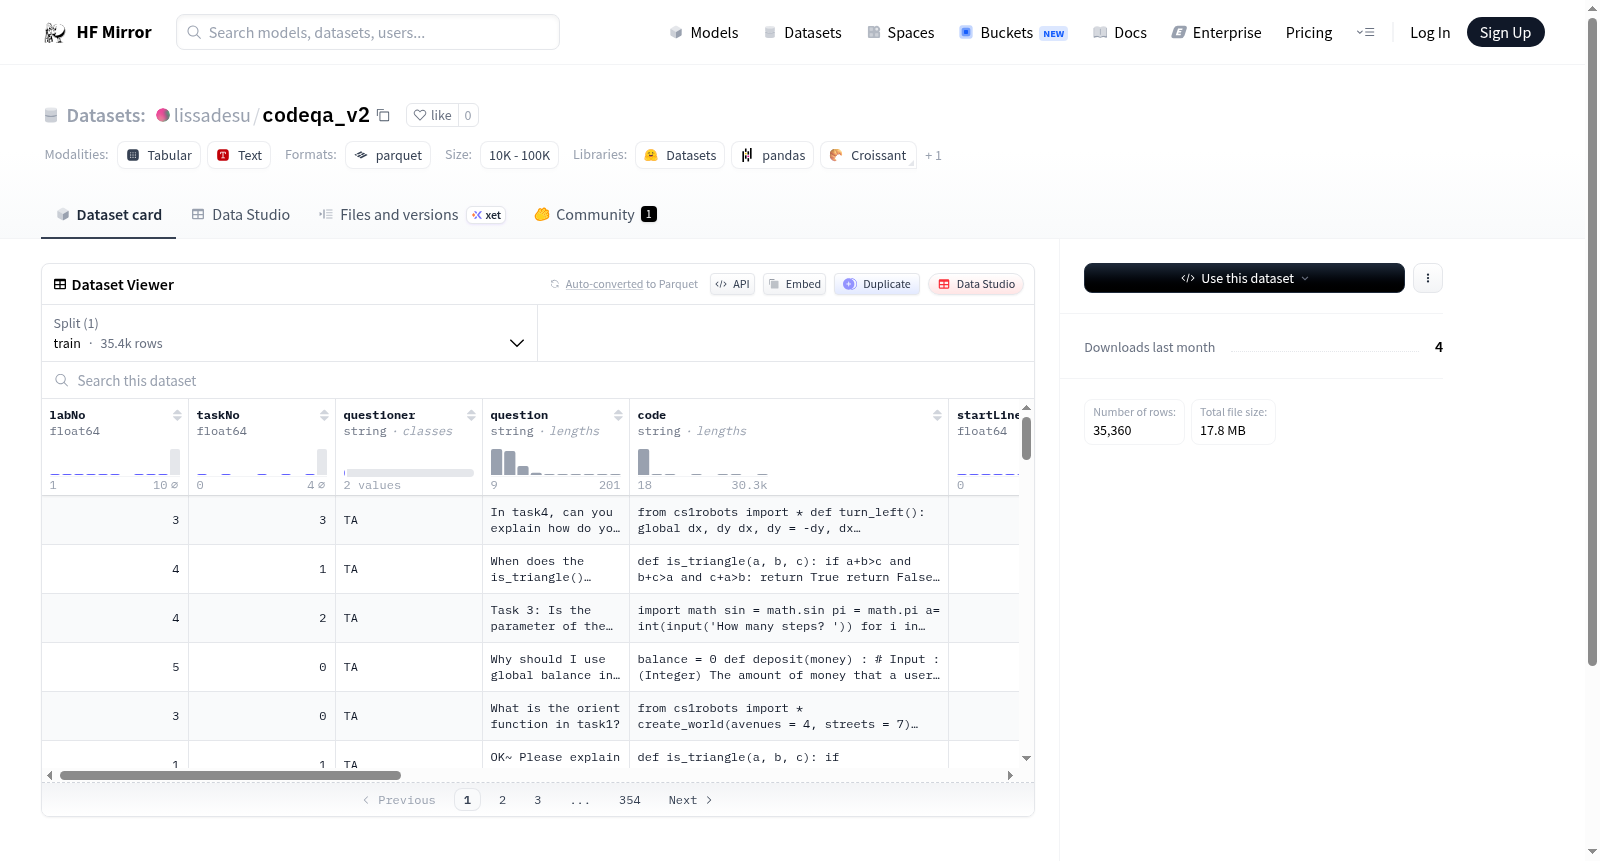Jump to page 354 of the dataset
1600x861 pixels.
(x=630, y=800)
